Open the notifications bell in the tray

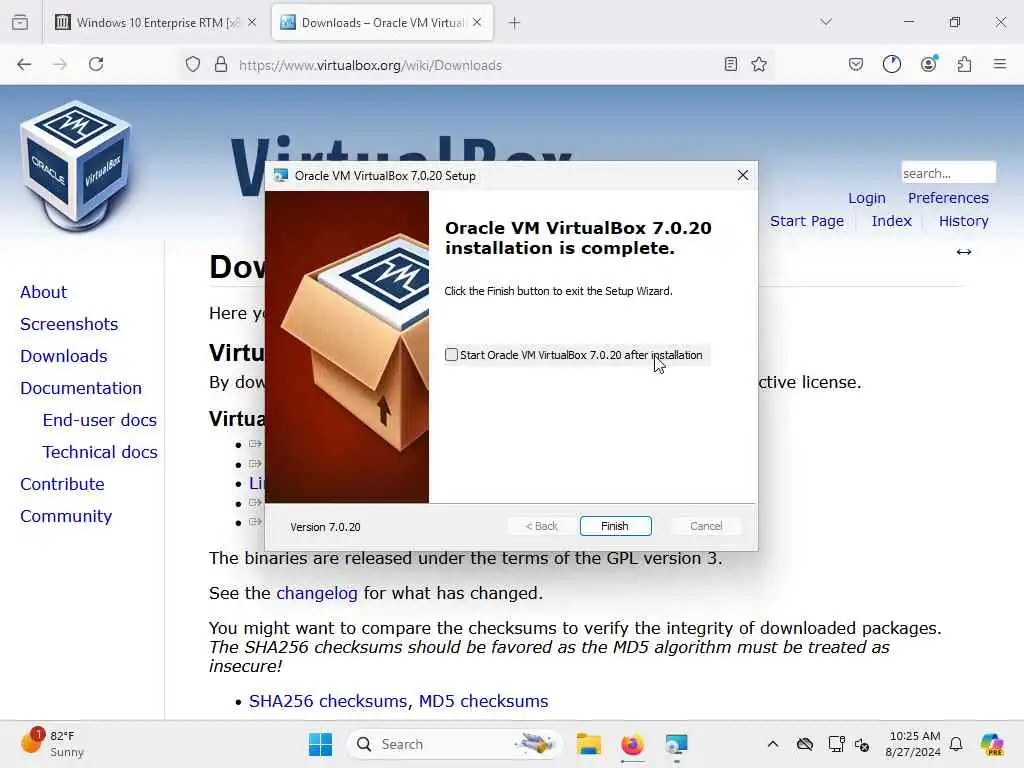pyautogui.click(x=956, y=744)
